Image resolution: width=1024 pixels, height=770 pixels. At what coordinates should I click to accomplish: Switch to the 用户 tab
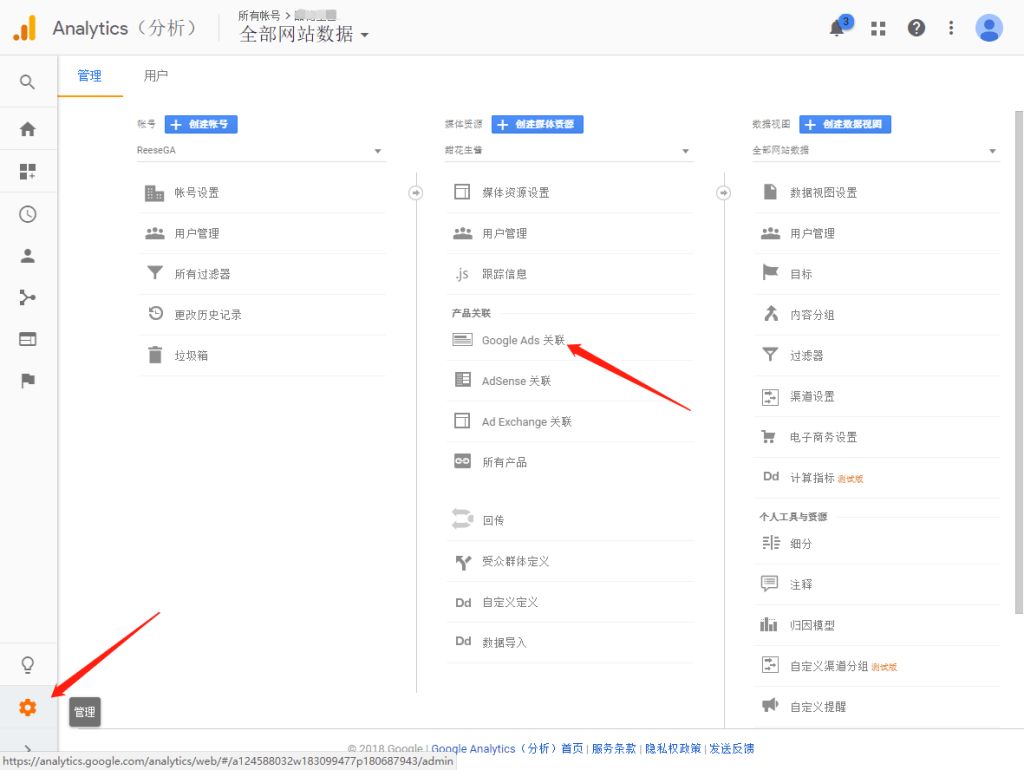156,76
